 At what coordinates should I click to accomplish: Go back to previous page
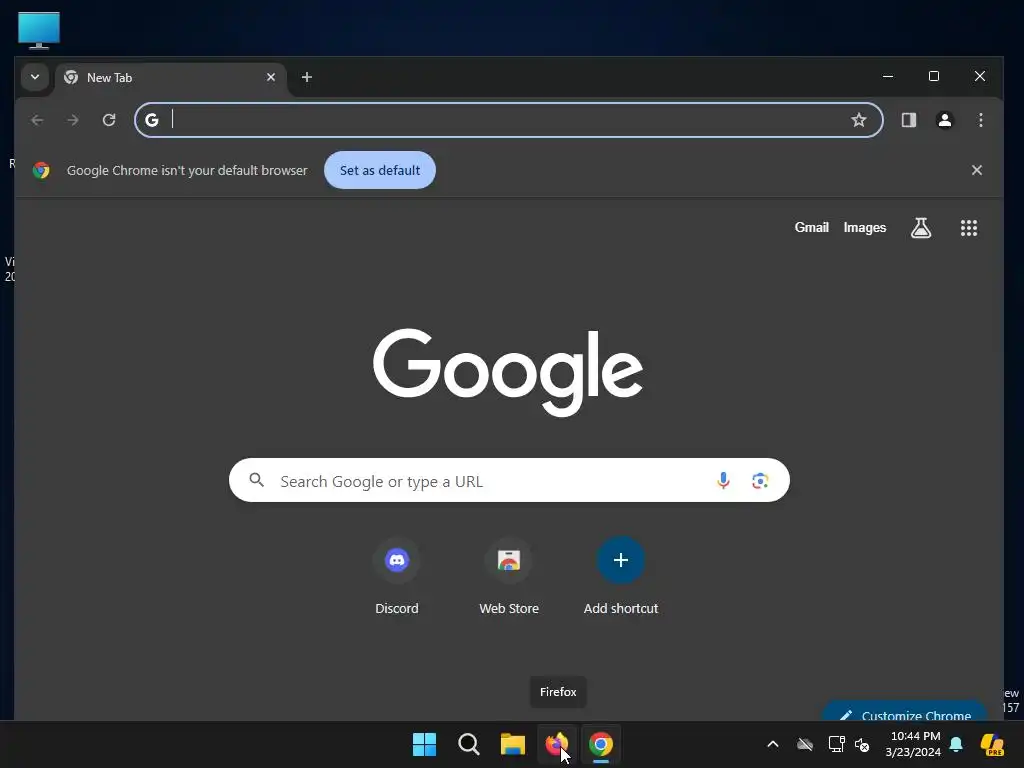[37, 120]
